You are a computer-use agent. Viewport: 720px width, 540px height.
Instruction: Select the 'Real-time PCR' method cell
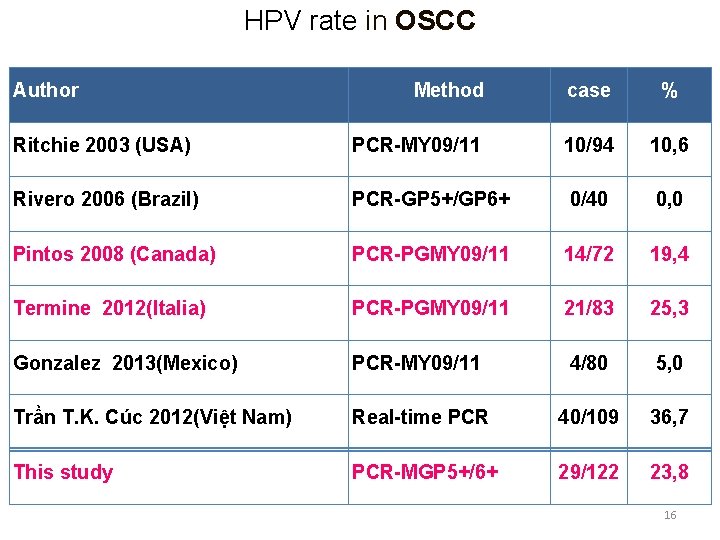point(420,417)
